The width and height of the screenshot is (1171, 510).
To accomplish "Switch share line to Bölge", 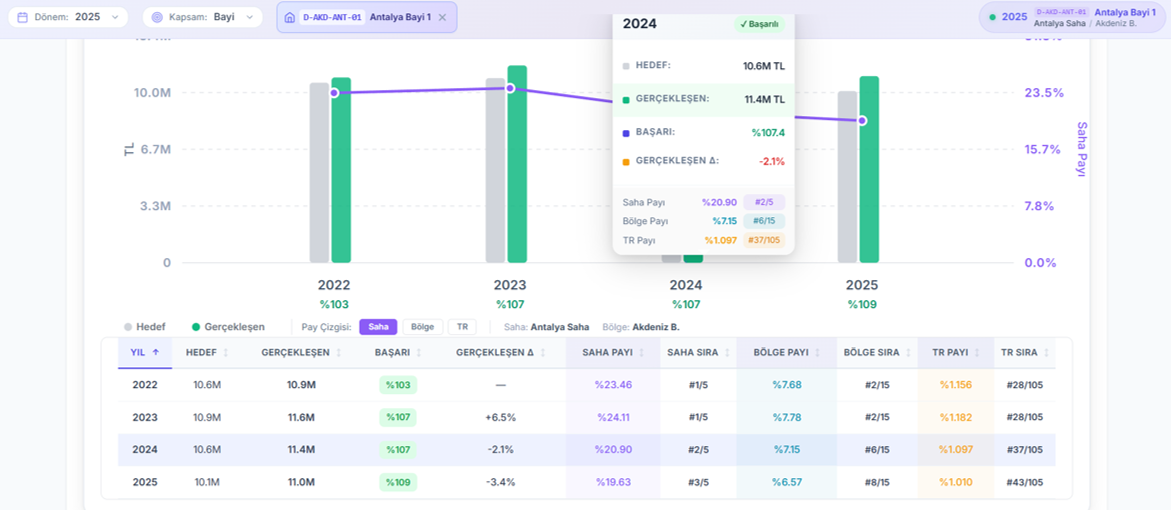I will coord(422,327).
